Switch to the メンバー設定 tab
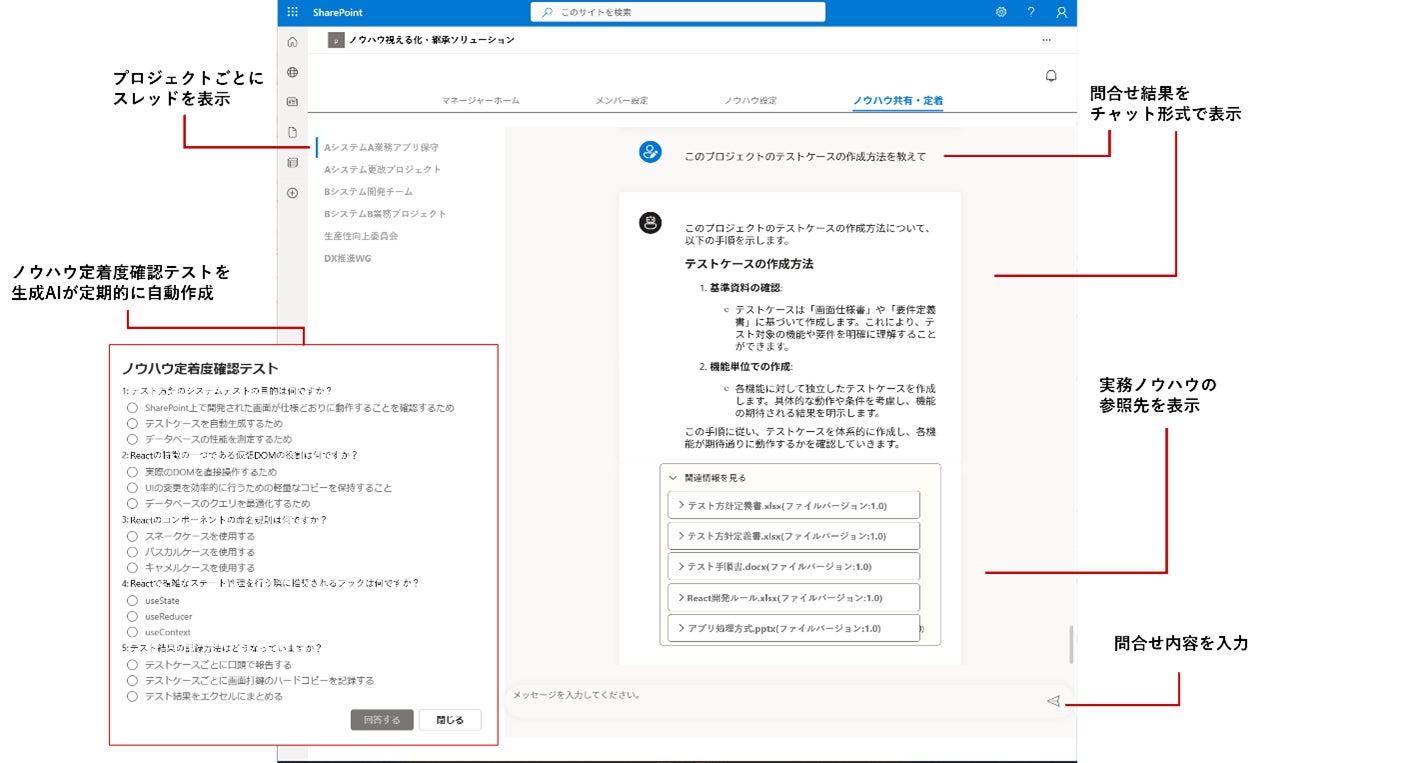The width and height of the screenshot is (1409, 763). tap(621, 101)
